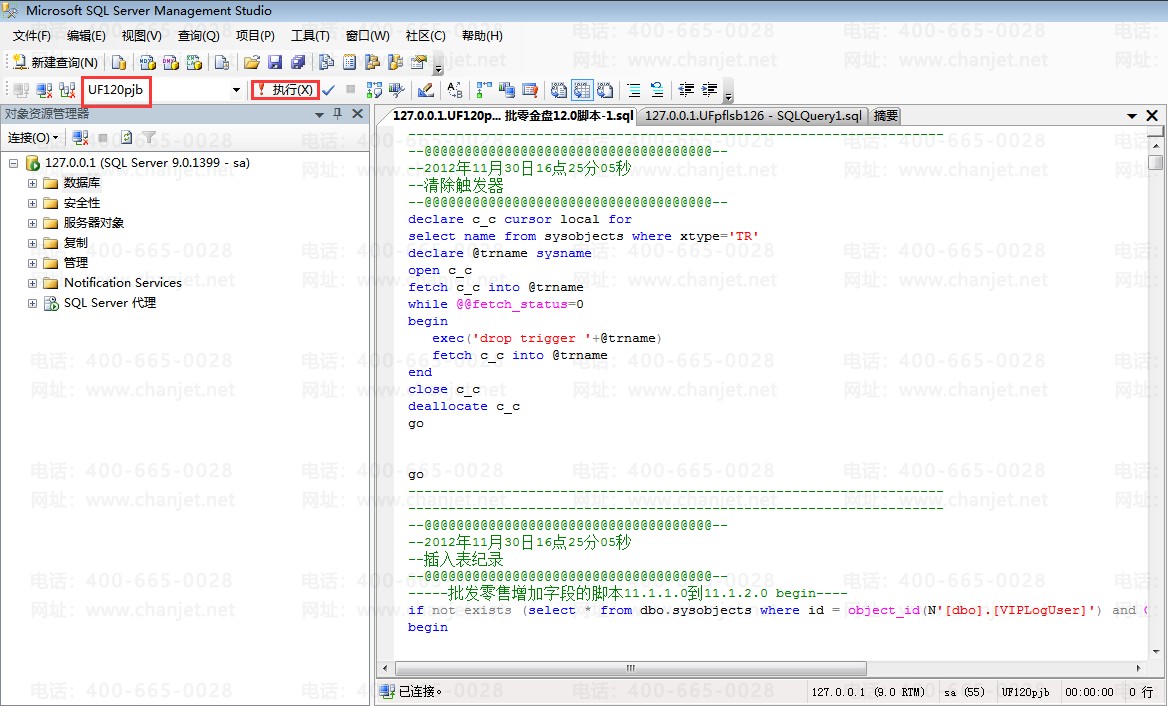Run the script with 执行(X) button
This screenshot has width=1168, height=706.
coord(285,90)
